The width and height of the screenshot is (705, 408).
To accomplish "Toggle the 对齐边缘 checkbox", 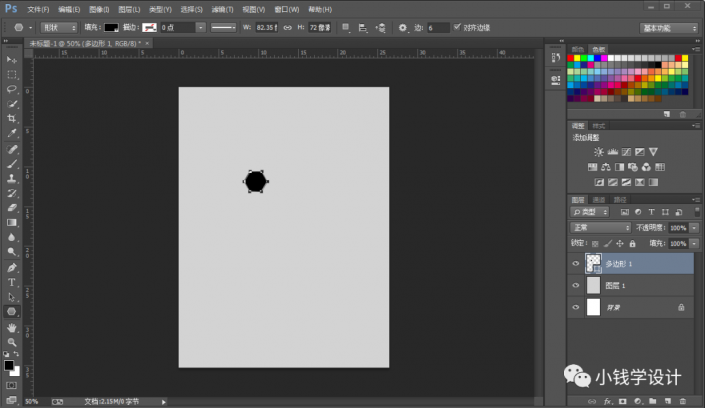I will [458, 27].
